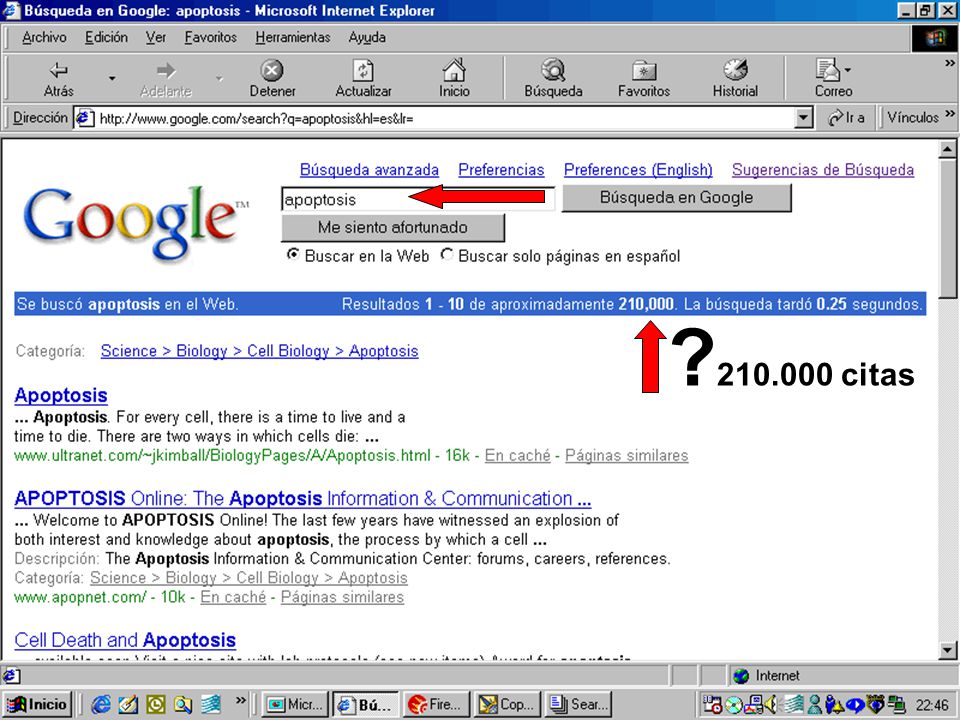Click the Google search text box
This screenshot has height=720, width=960.
418,199
